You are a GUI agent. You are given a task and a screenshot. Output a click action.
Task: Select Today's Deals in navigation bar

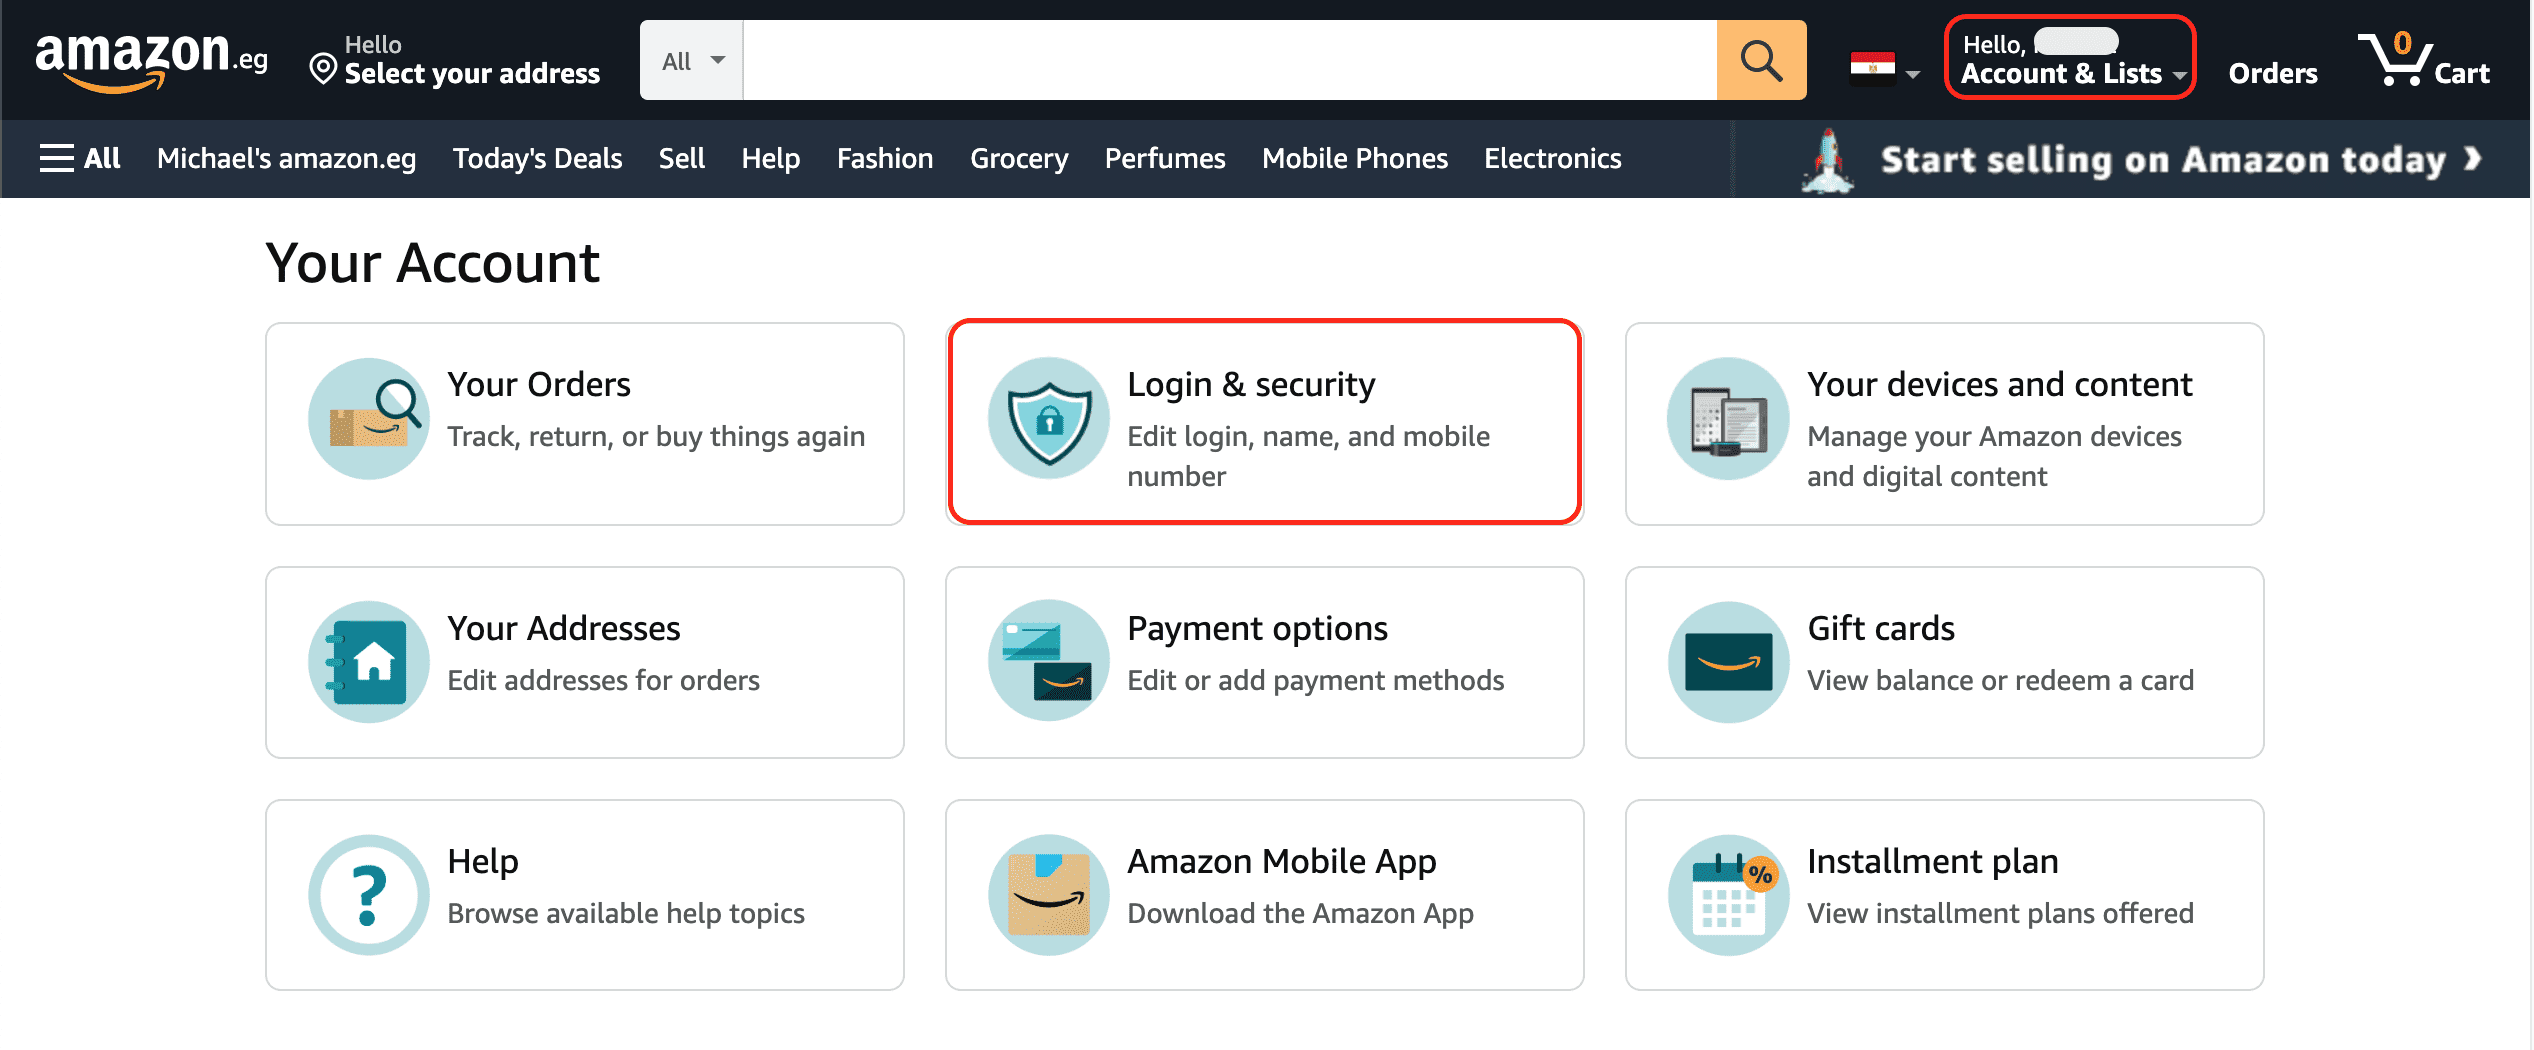(x=537, y=158)
